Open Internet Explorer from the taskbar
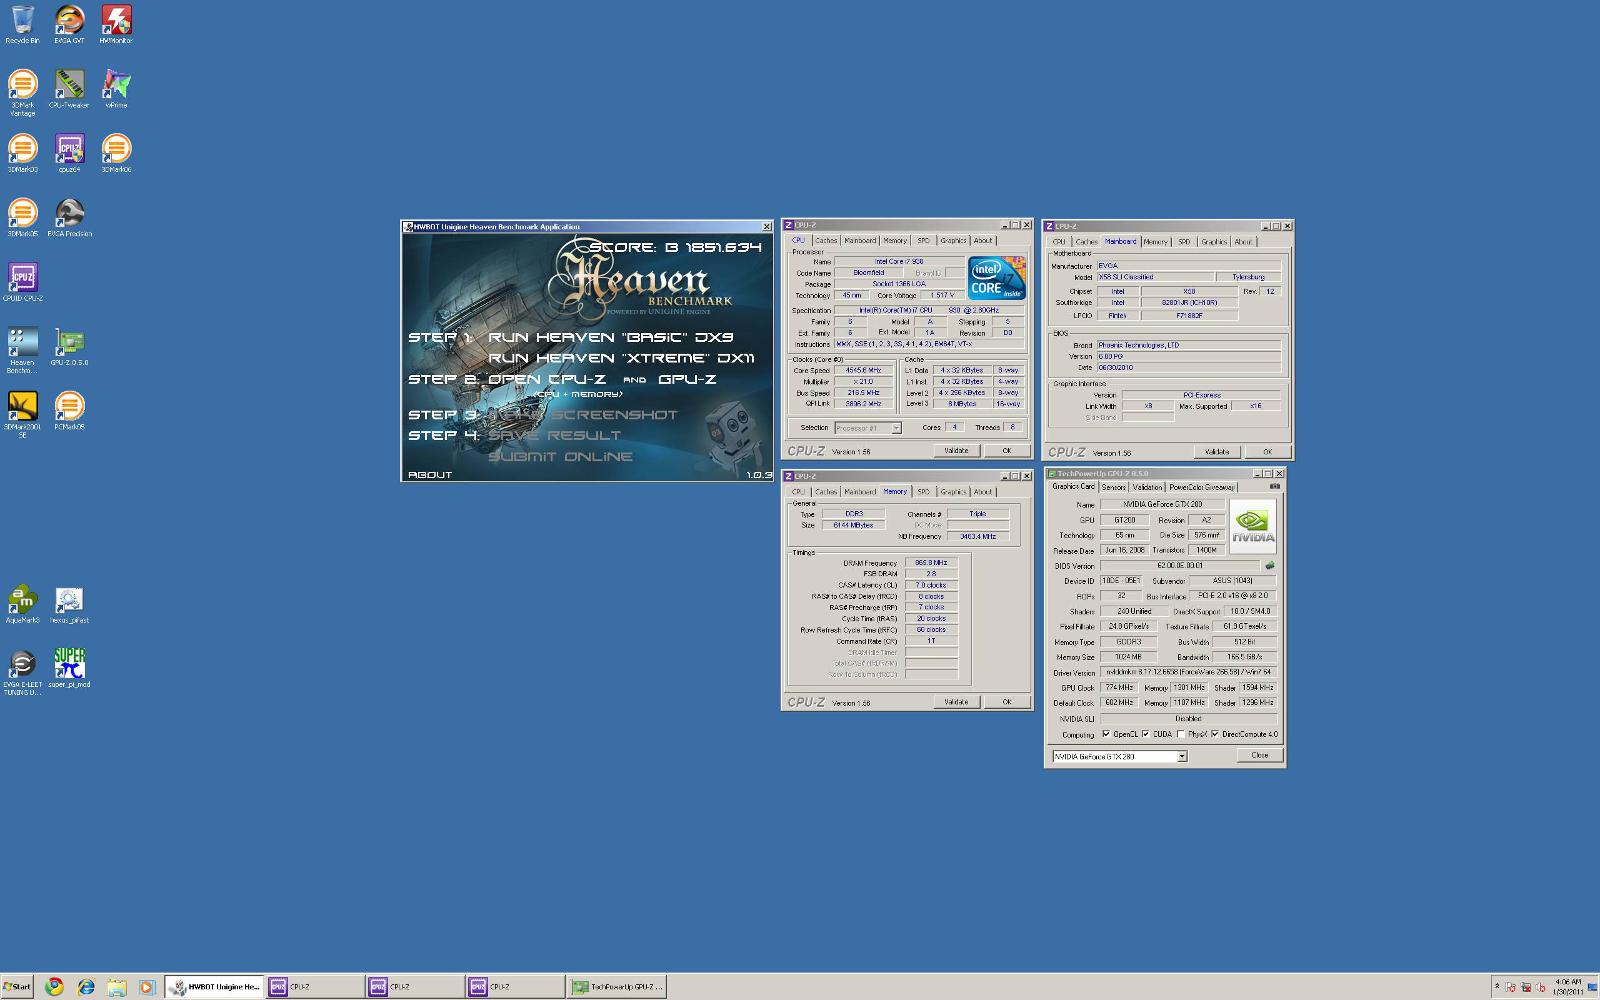1600x1000 pixels. [85, 987]
